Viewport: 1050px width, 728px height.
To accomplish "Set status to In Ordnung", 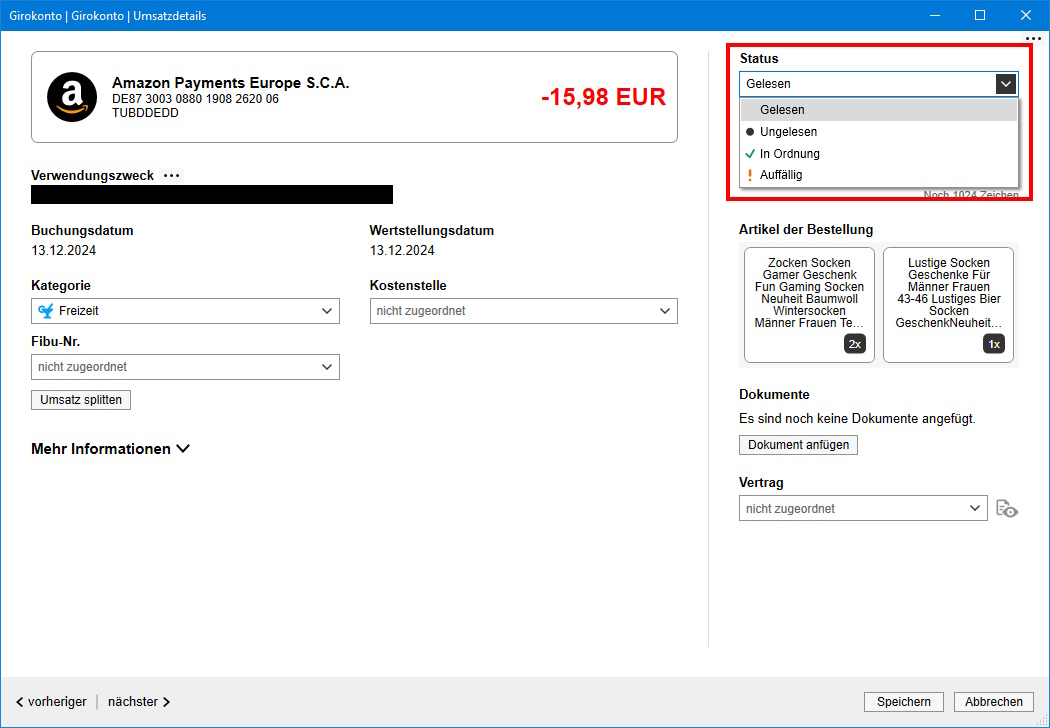I will 789,154.
